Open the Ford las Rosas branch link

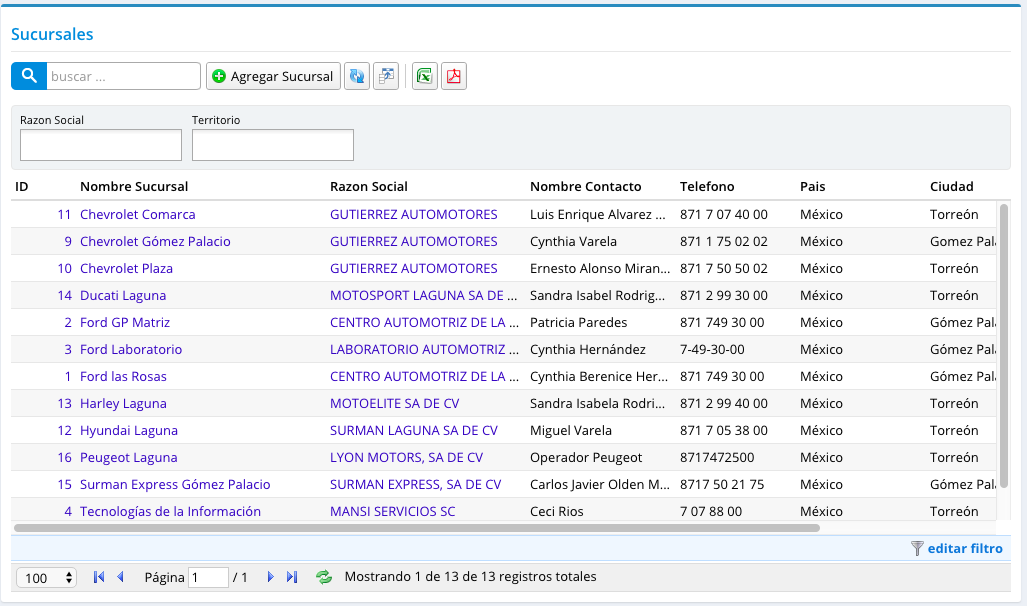point(123,377)
